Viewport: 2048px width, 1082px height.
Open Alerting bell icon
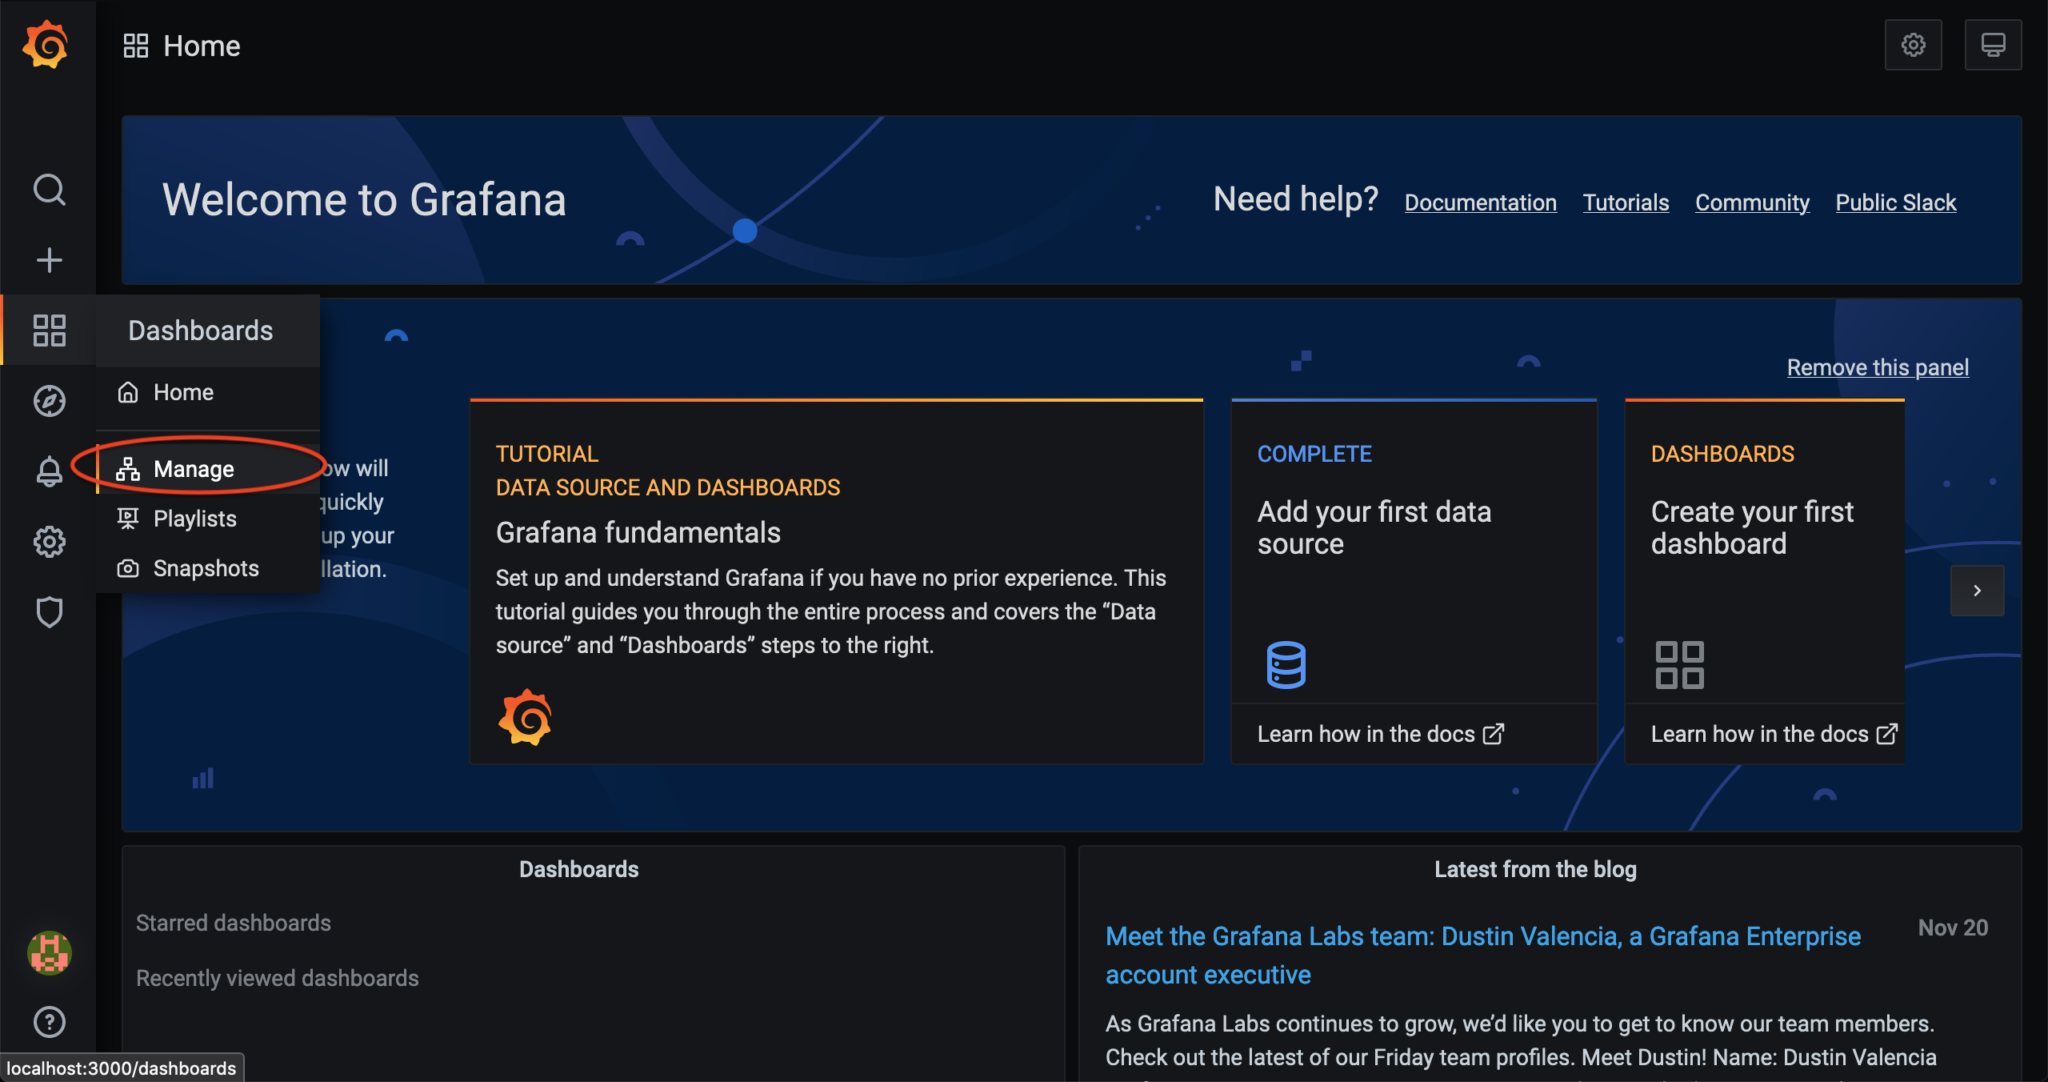point(49,471)
